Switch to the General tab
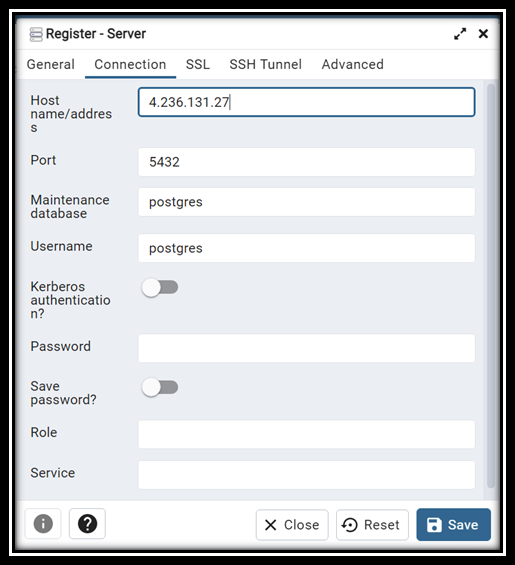The width and height of the screenshot is (515, 565). [x=50, y=64]
